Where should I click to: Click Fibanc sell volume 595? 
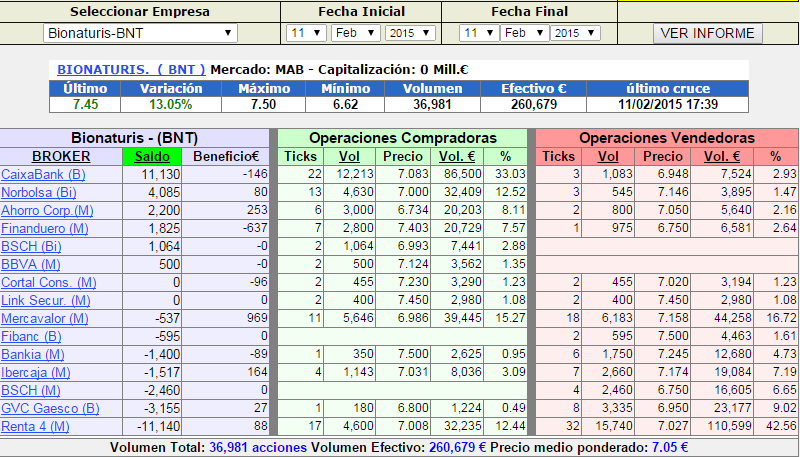click(621, 337)
